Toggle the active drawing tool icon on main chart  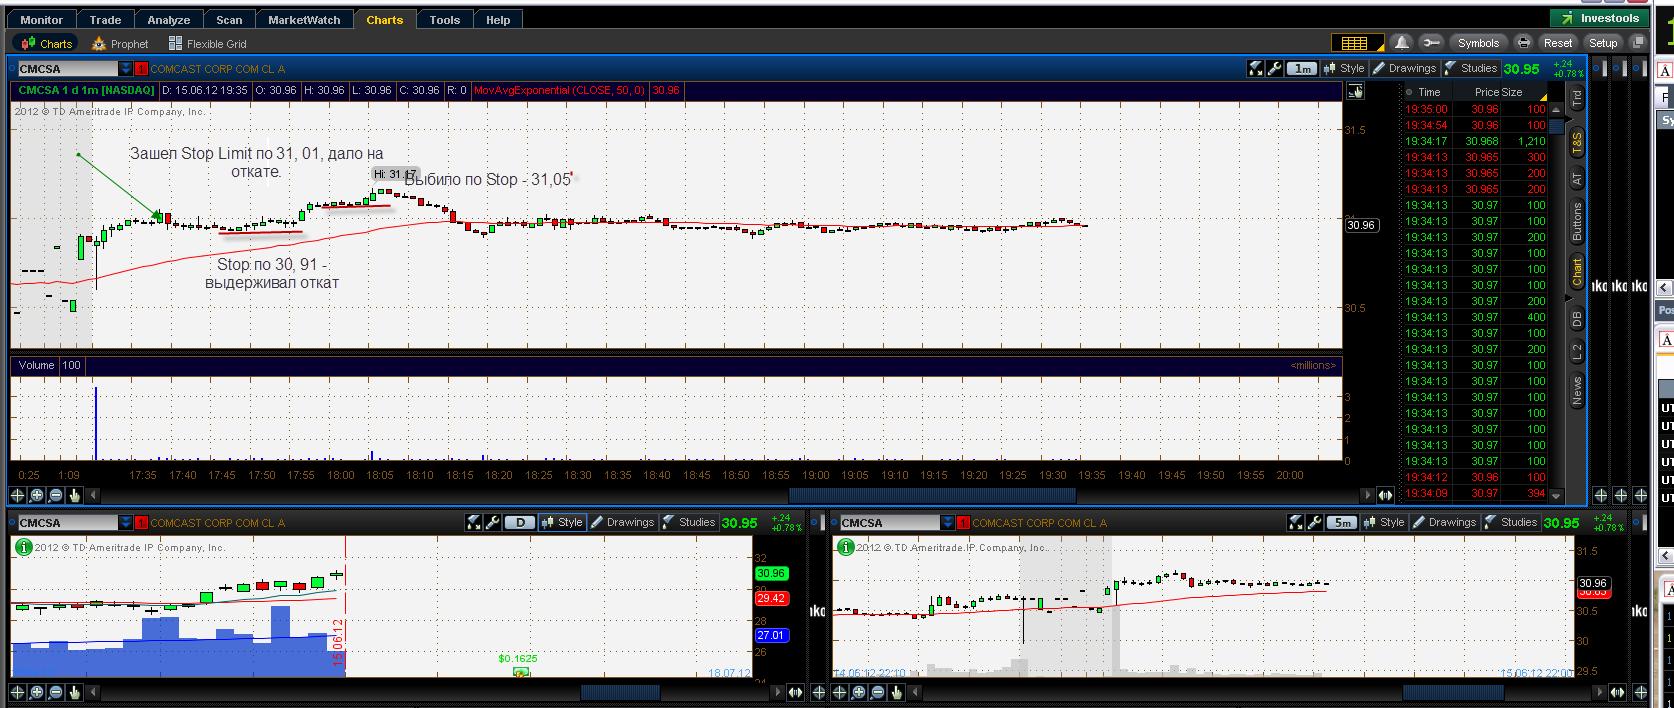(1355, 91)
